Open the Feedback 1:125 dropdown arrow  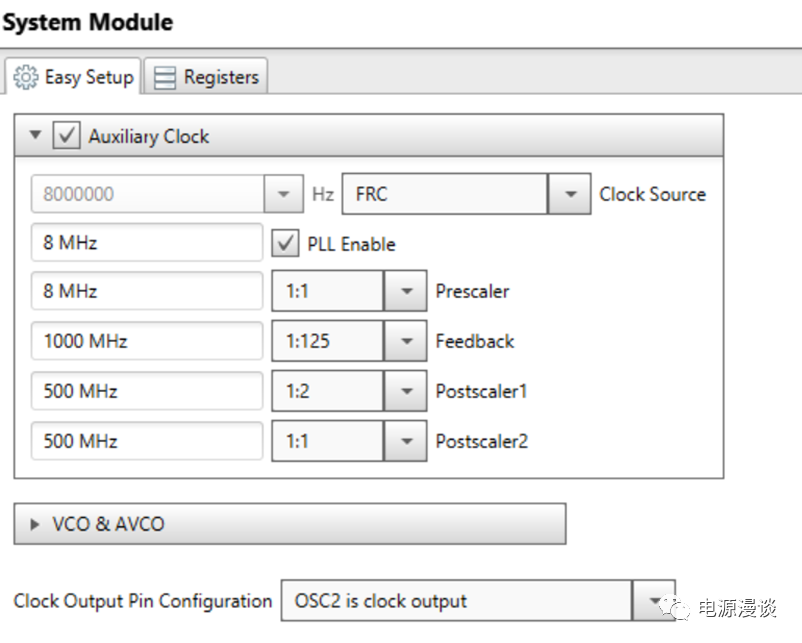tap(406, 341)
